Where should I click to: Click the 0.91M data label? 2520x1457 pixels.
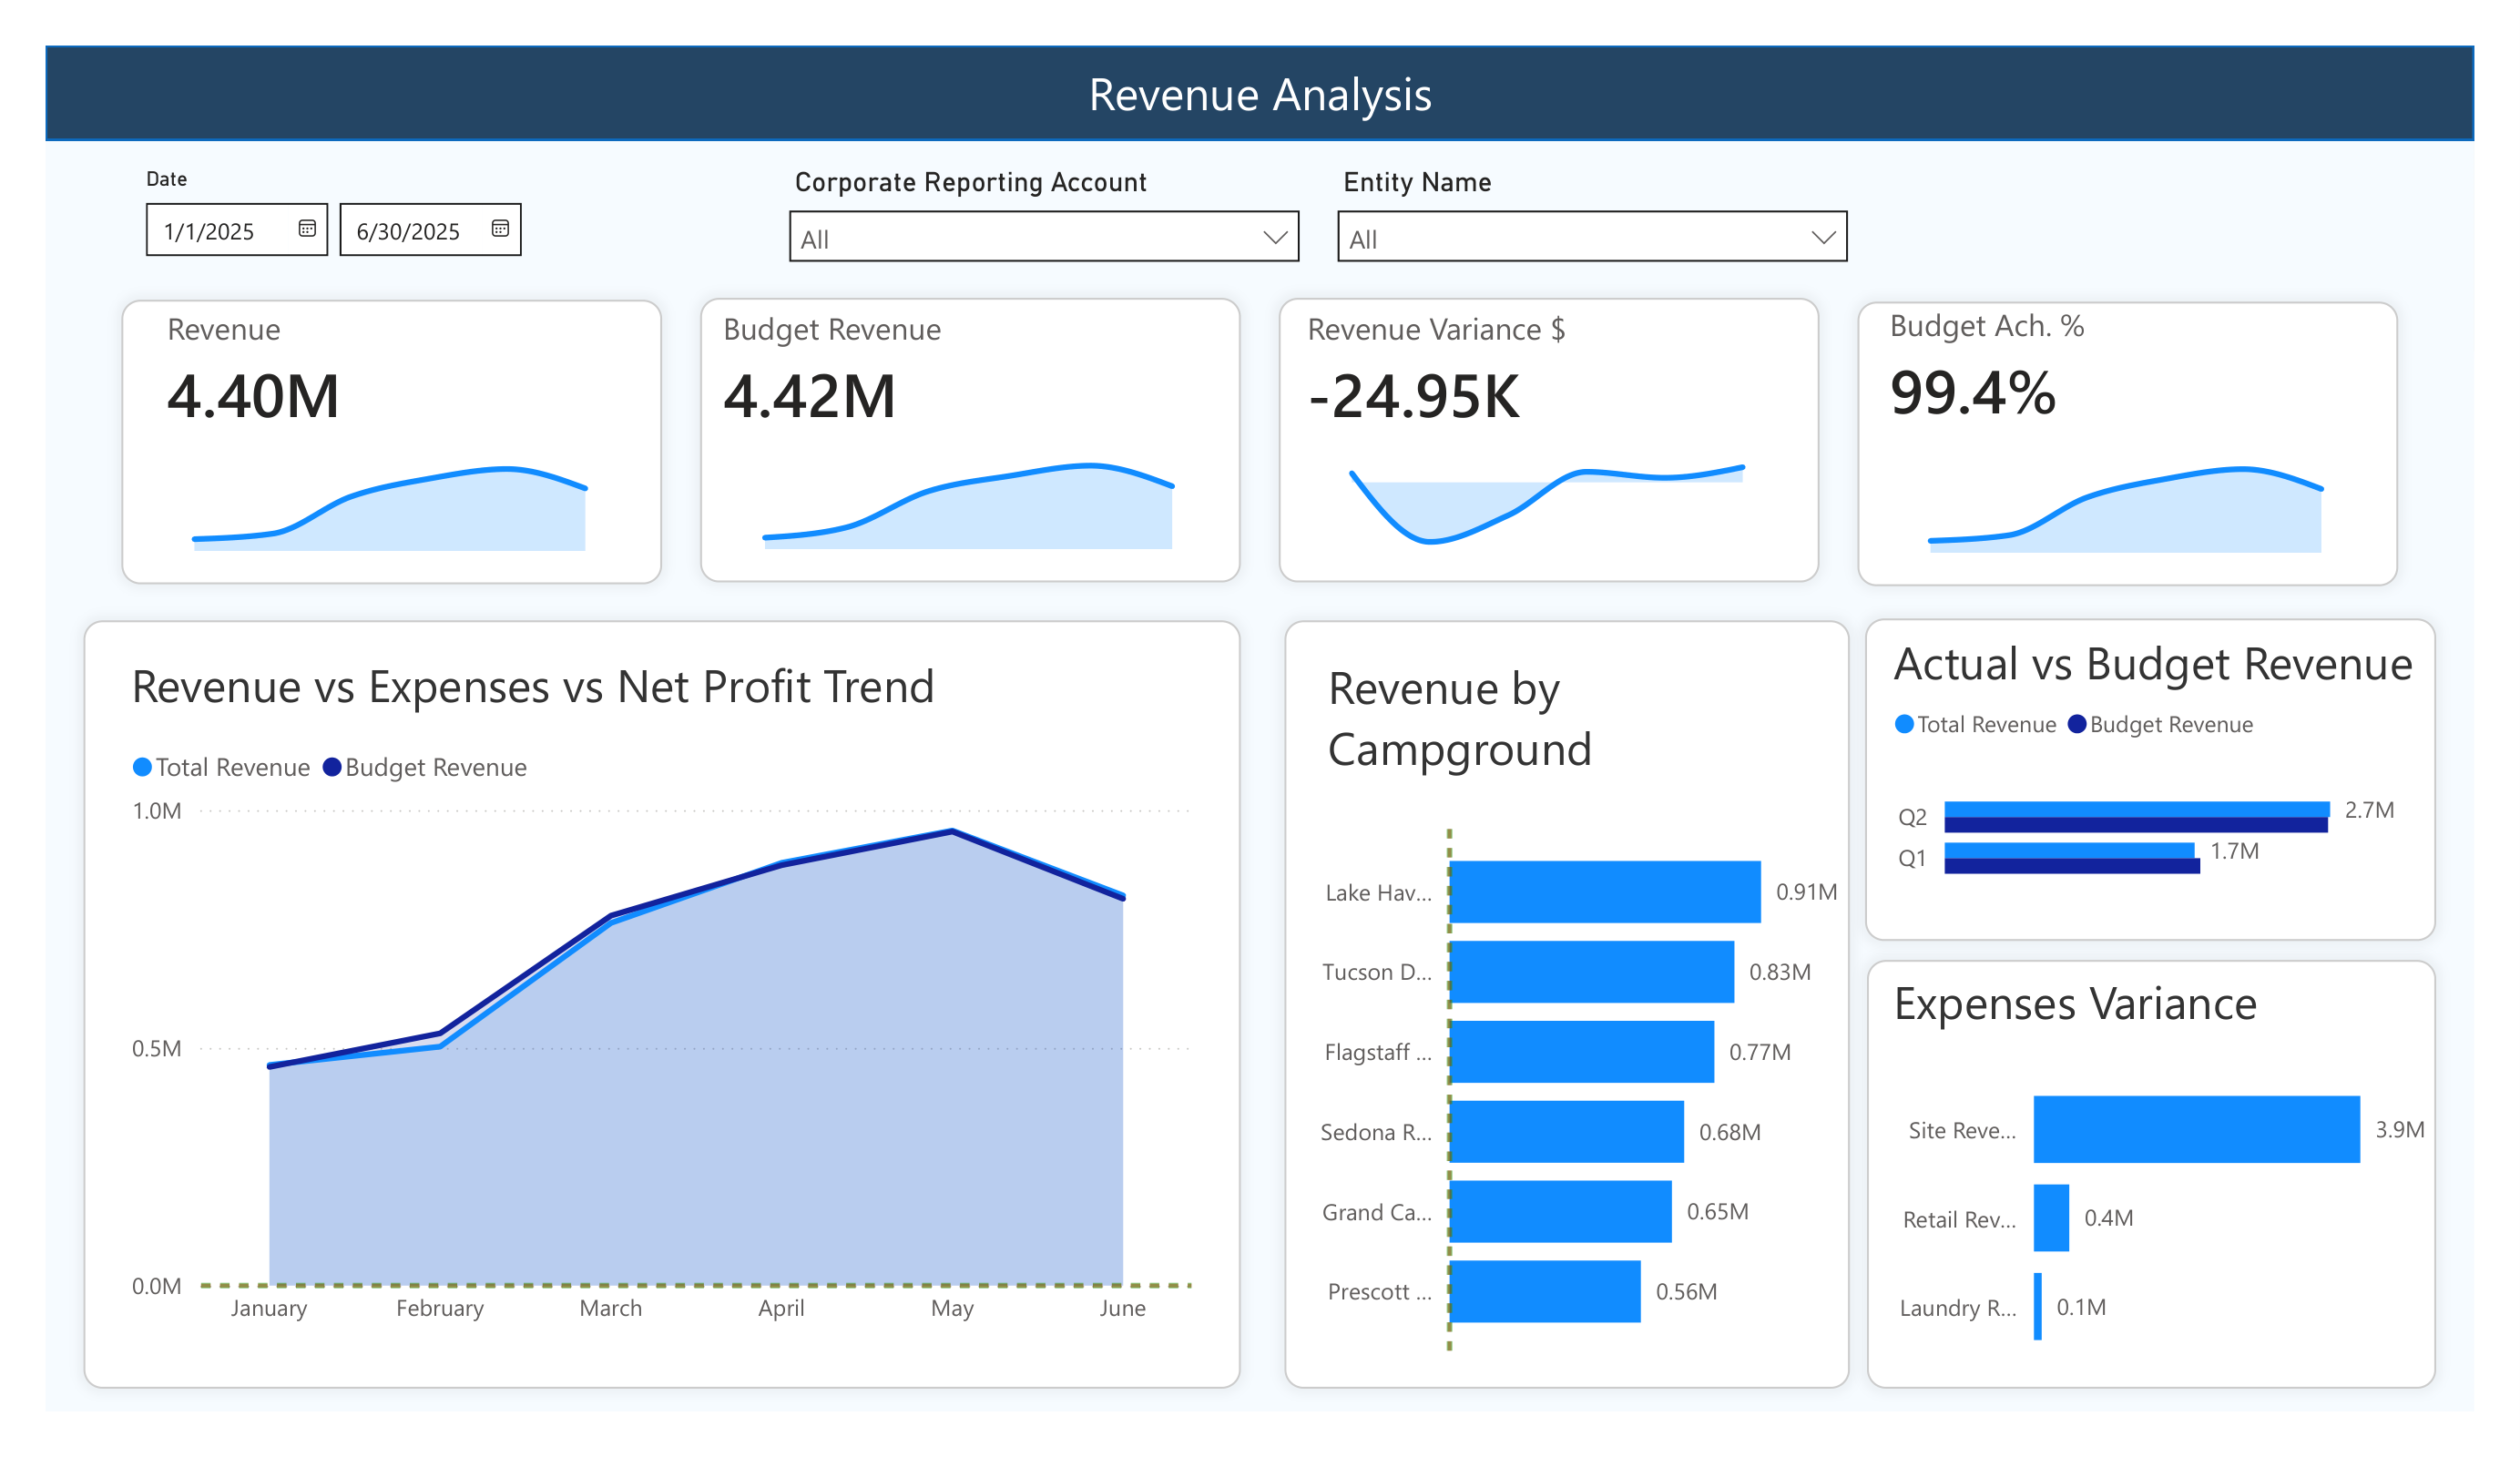pyautogui.click(x=1806, y=892)
